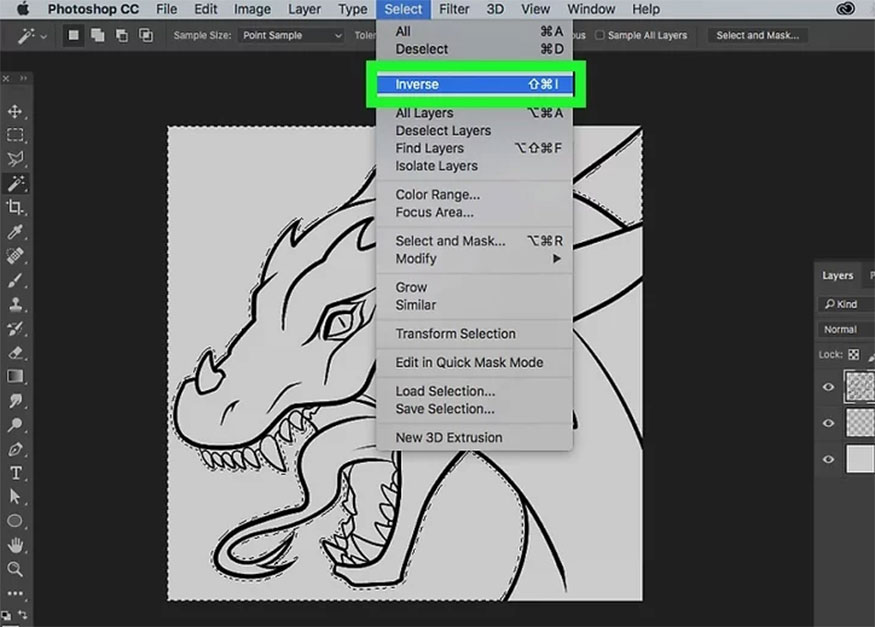This screenshot has height=627, width=875.
Task: Select the Rectangular Marquee tool
Action: point(15,135)
